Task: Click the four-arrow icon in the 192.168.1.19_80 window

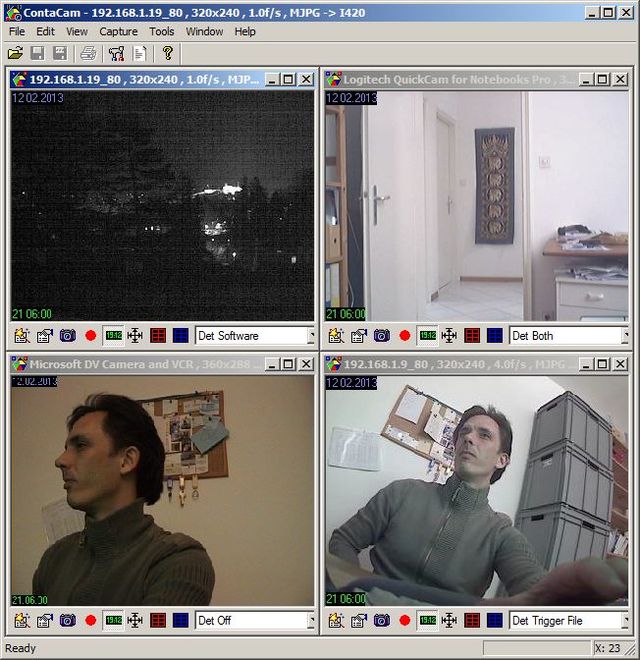Action: [135, 336]
